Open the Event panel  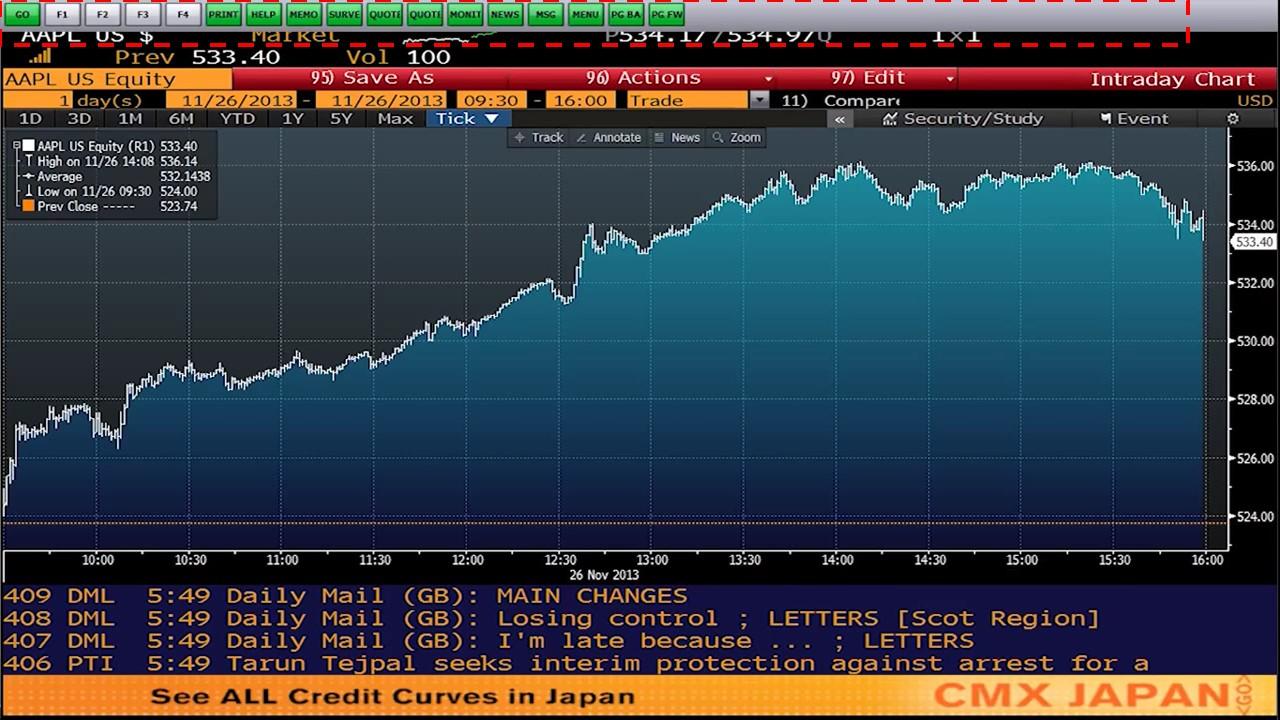(x=1137, y=118)
